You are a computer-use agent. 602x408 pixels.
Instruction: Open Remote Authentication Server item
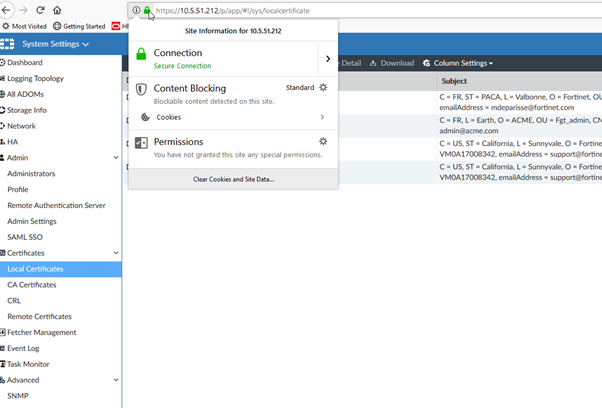[x=56, y=205]
